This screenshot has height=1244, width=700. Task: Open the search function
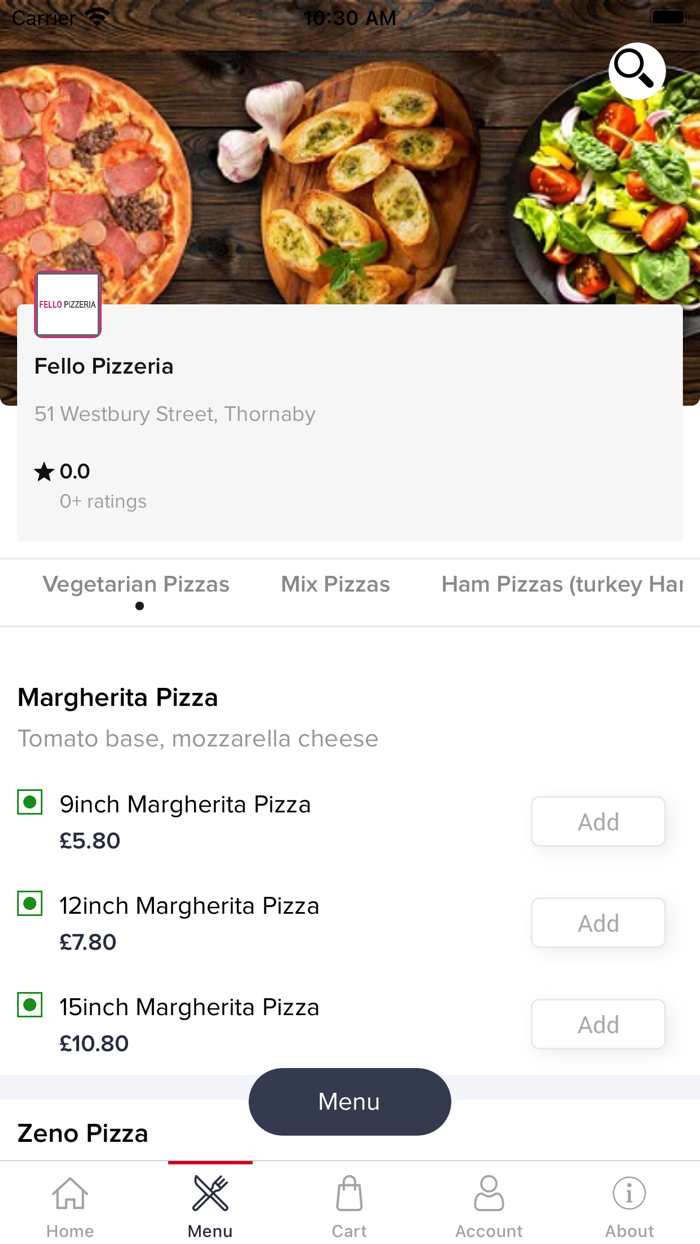point(636,71)
